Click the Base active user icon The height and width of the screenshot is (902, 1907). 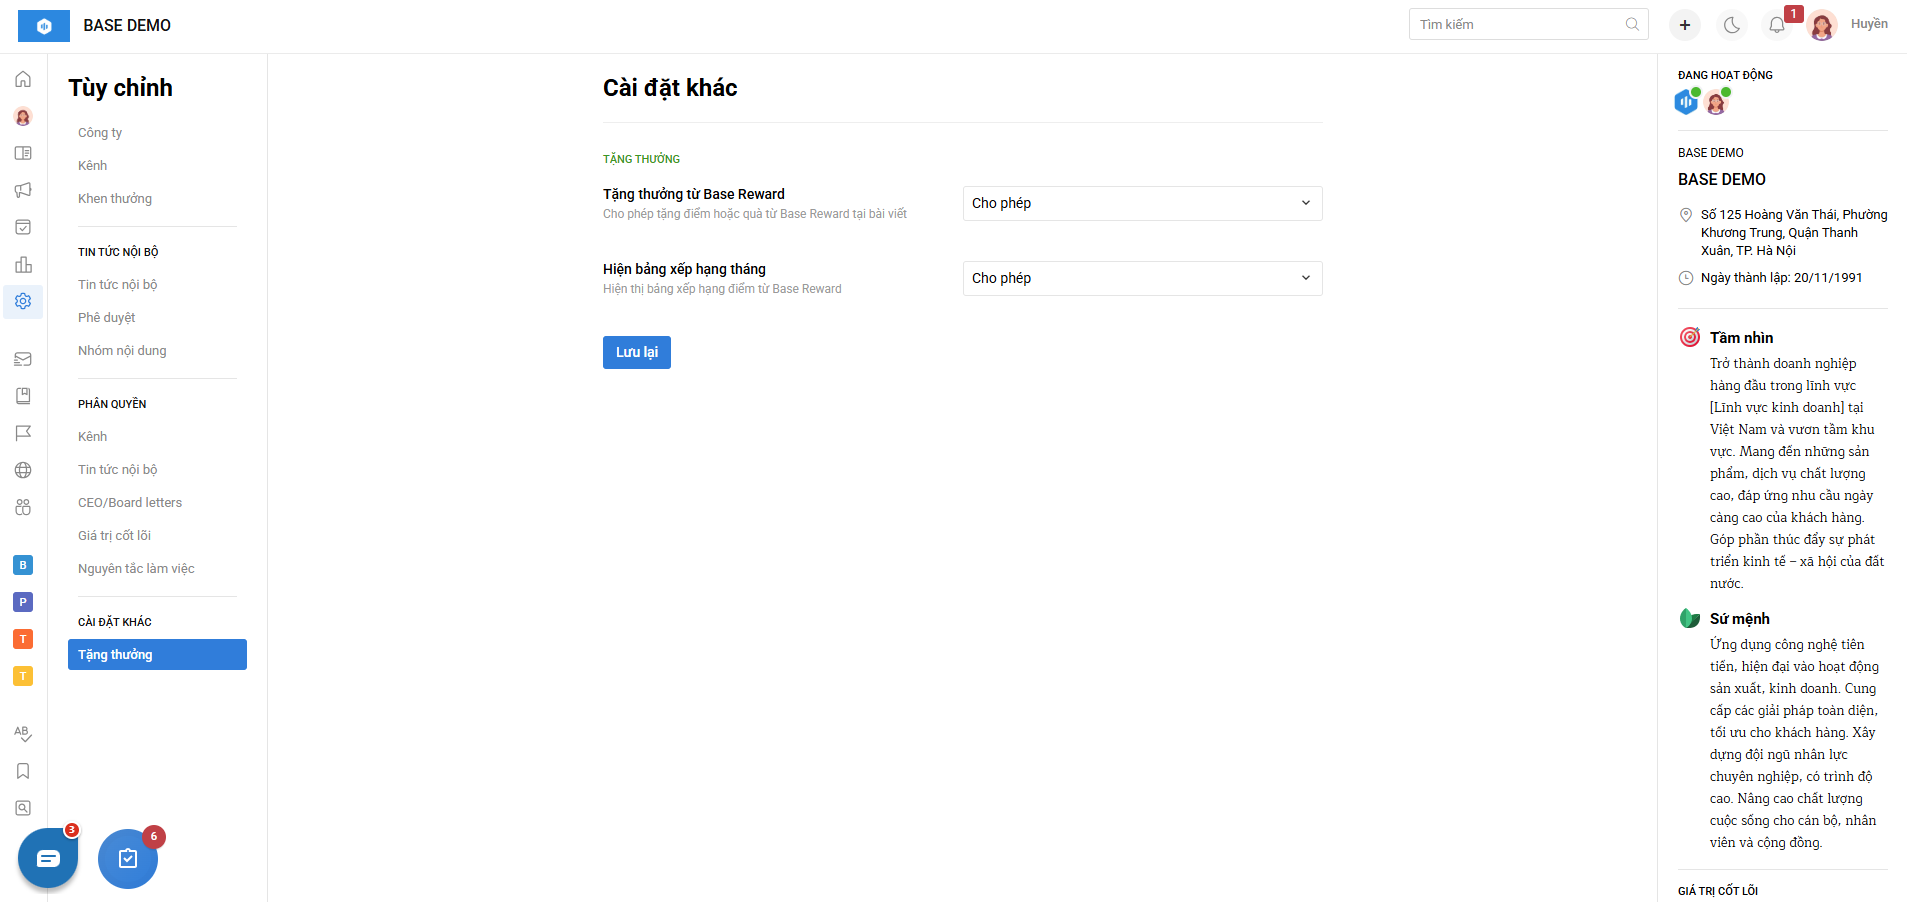tap(1687, 101)
